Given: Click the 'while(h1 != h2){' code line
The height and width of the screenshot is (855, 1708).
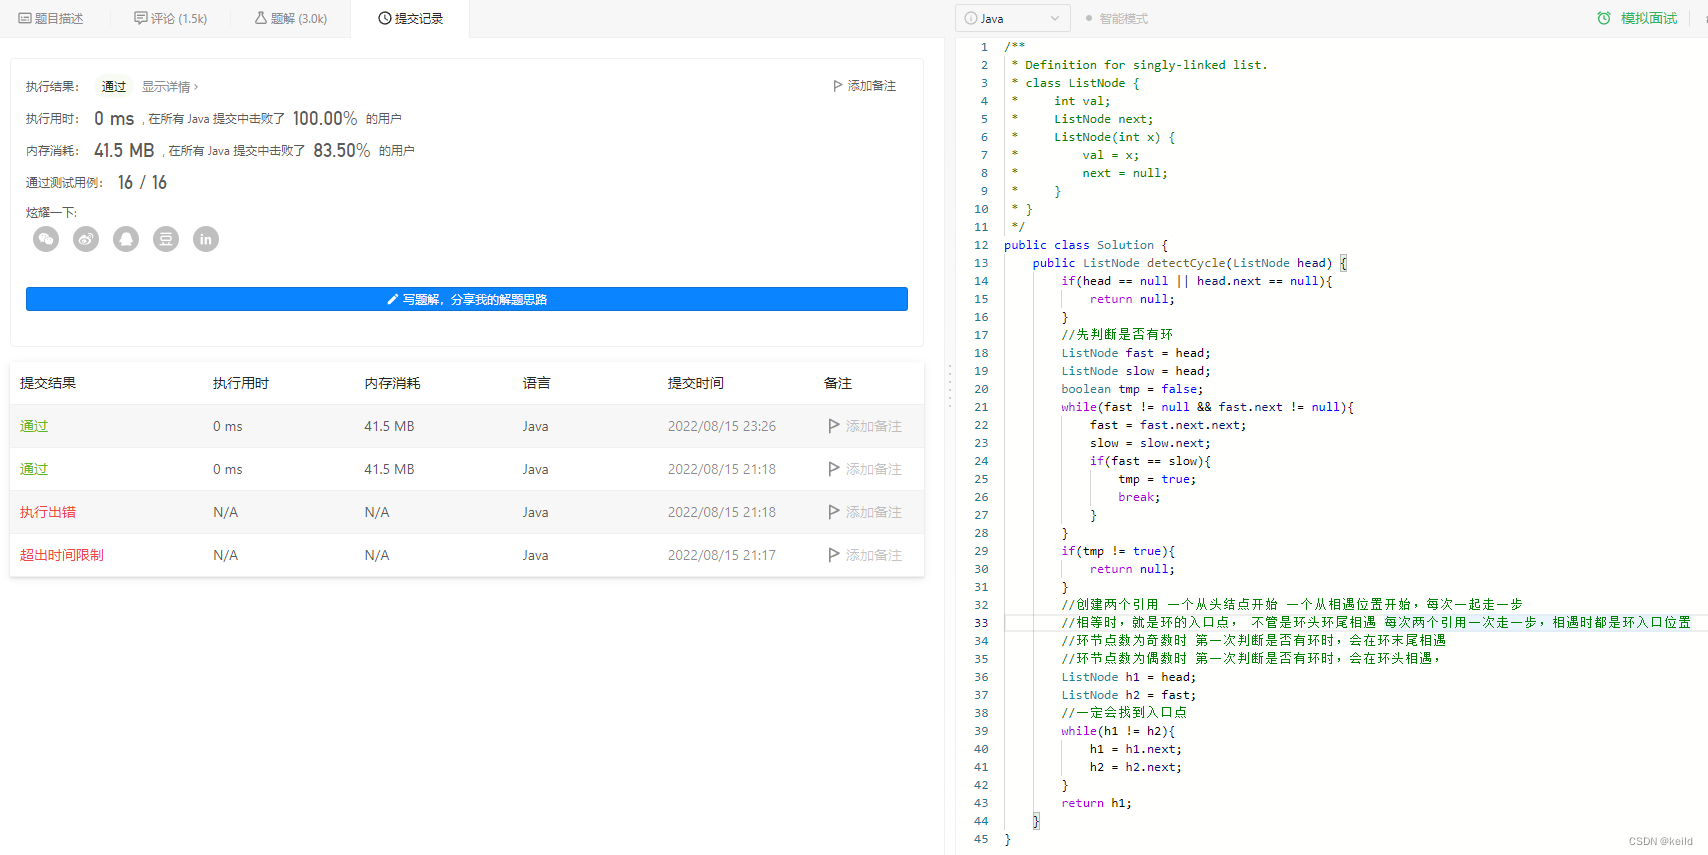Looking at the screenshot, I should click(x=1118, y=731).
